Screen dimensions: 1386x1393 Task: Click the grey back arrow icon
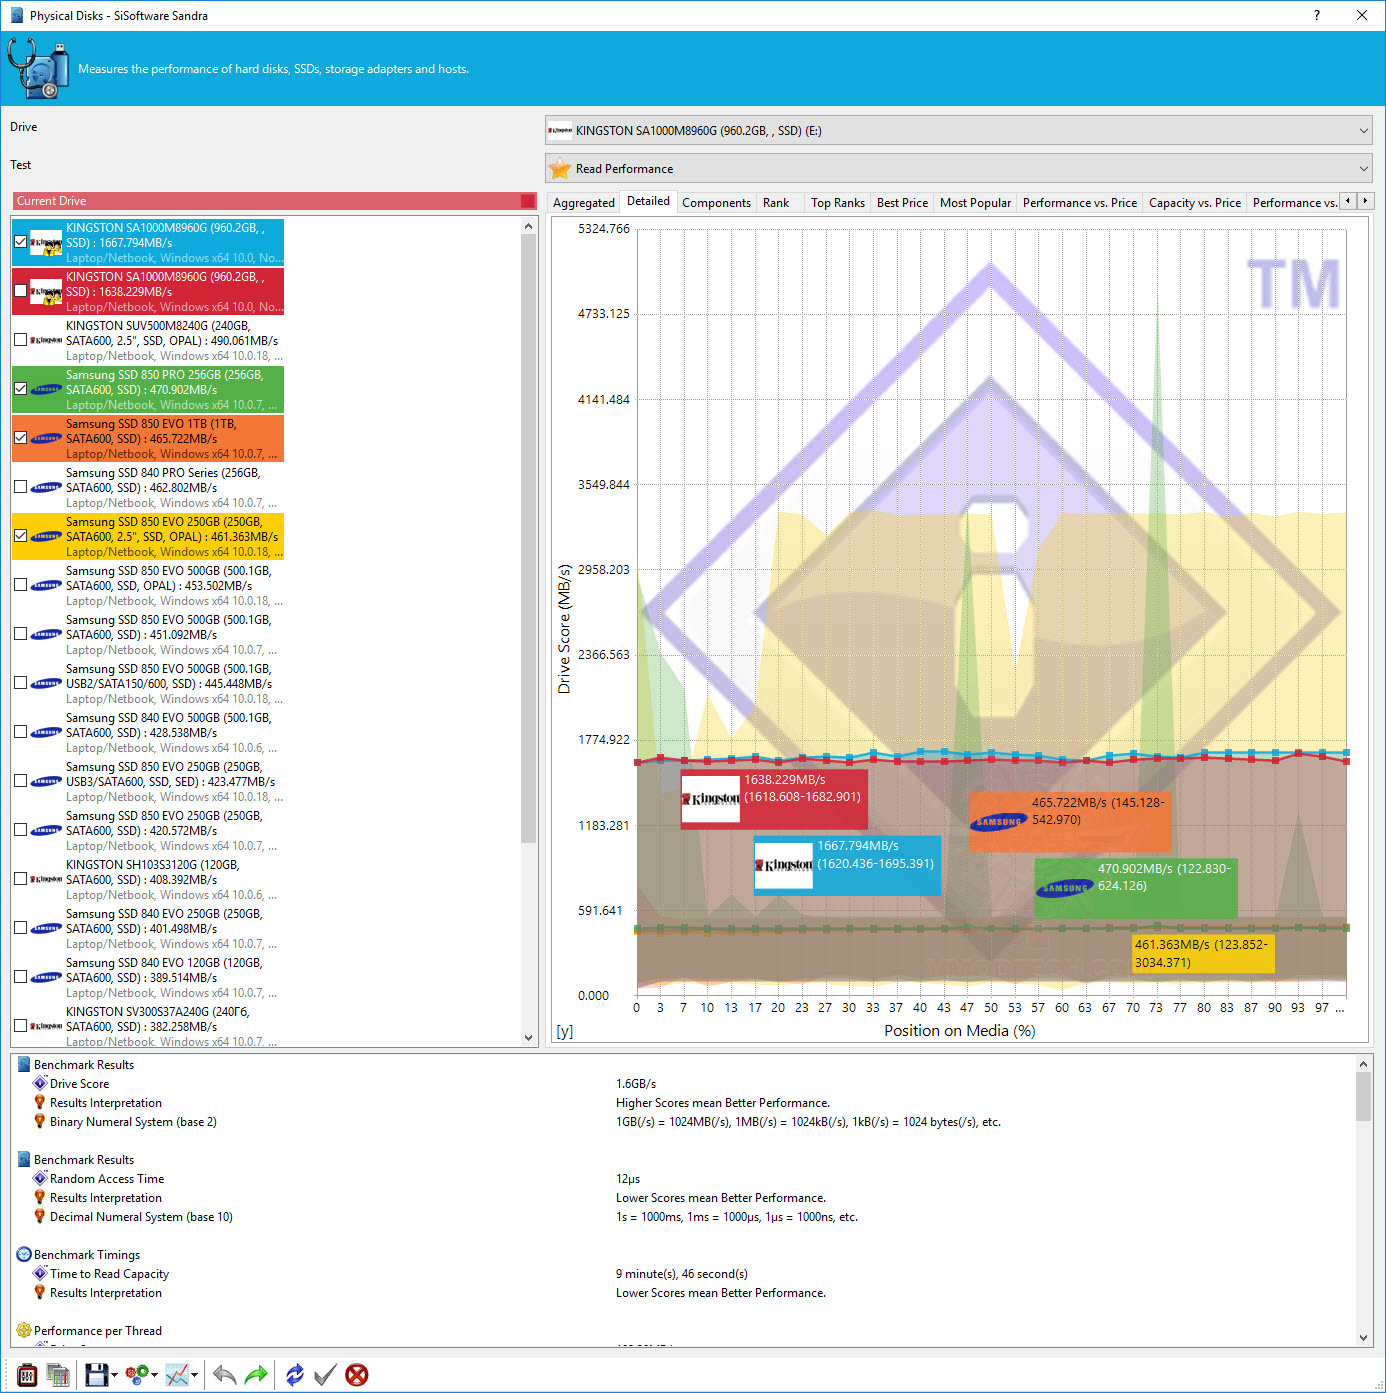224,1375
